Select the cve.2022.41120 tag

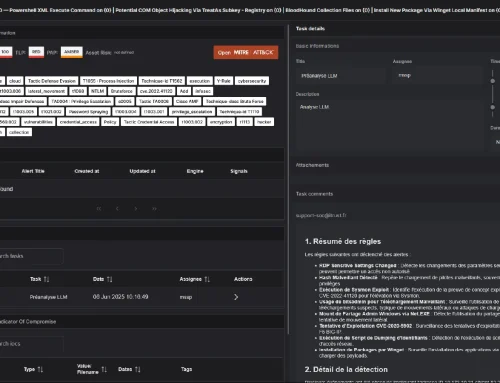156,91
